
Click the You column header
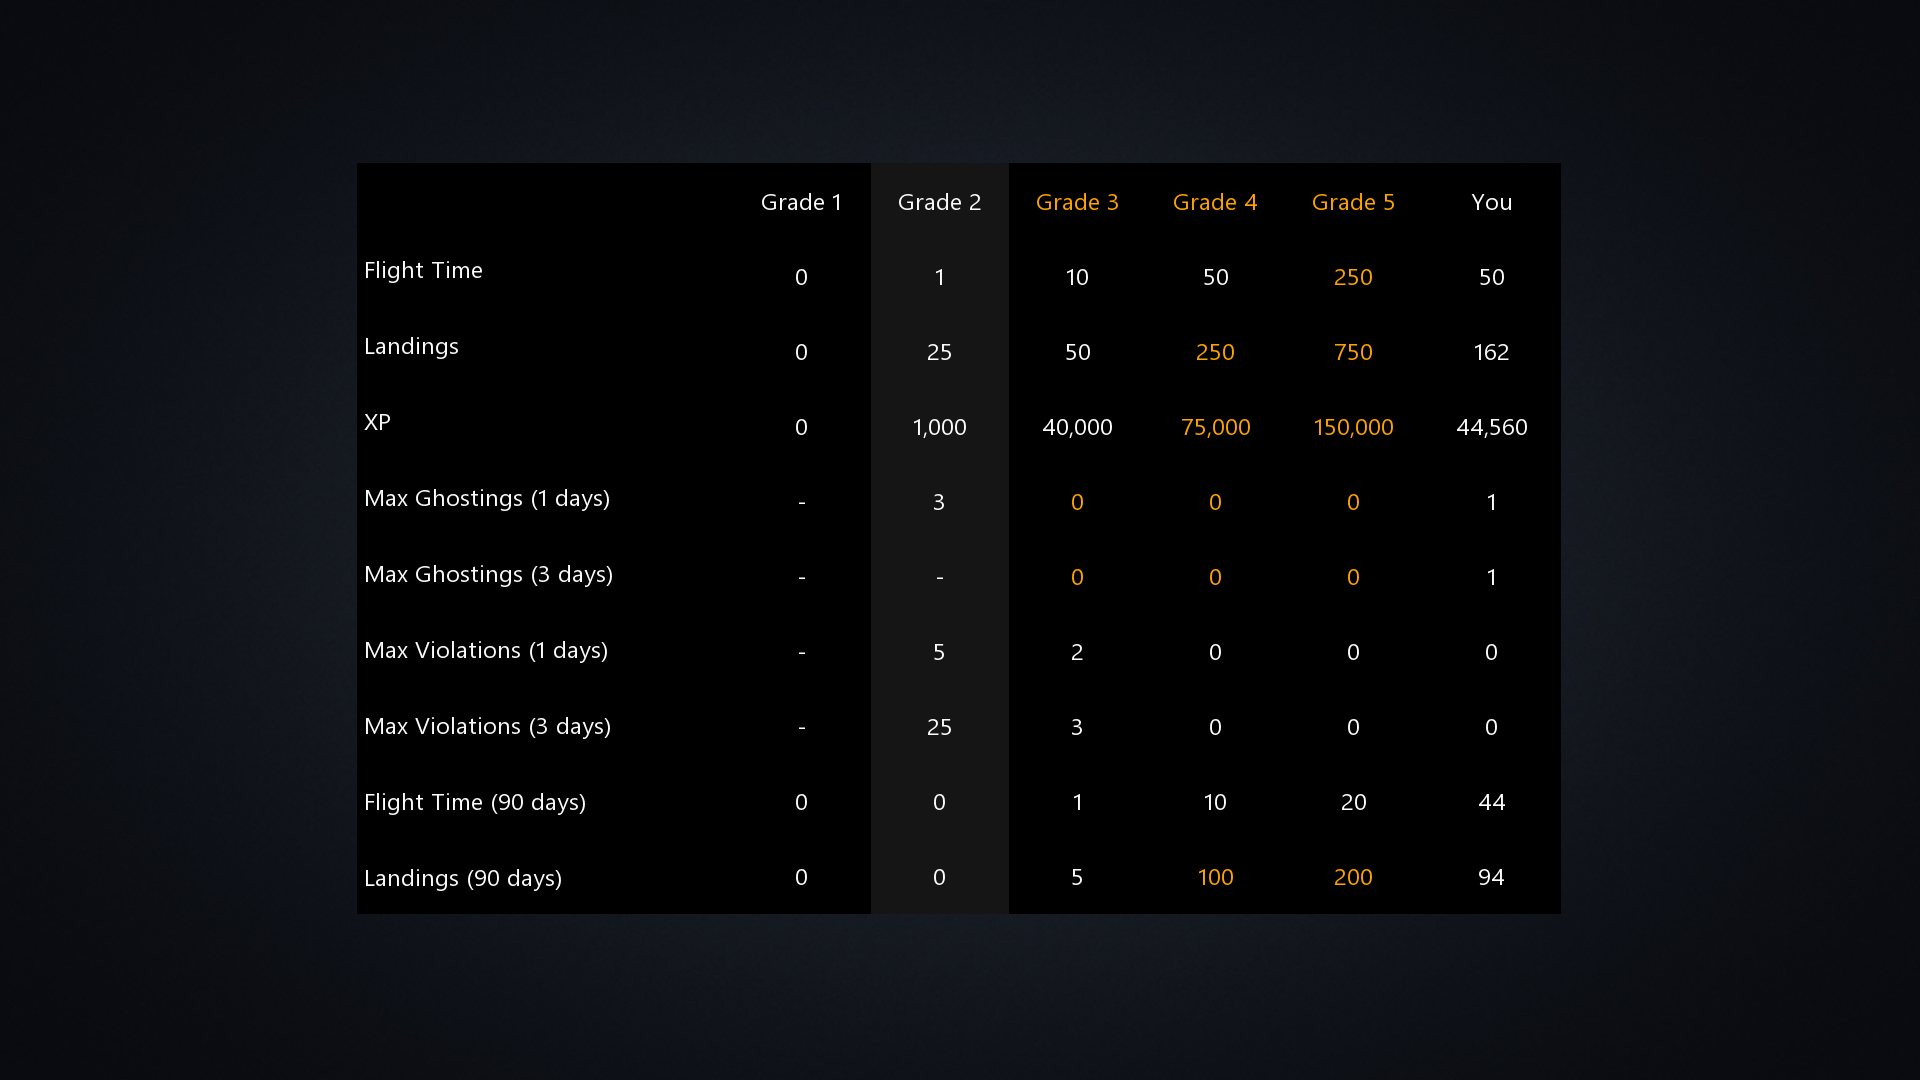click(x=1491, y=202)
